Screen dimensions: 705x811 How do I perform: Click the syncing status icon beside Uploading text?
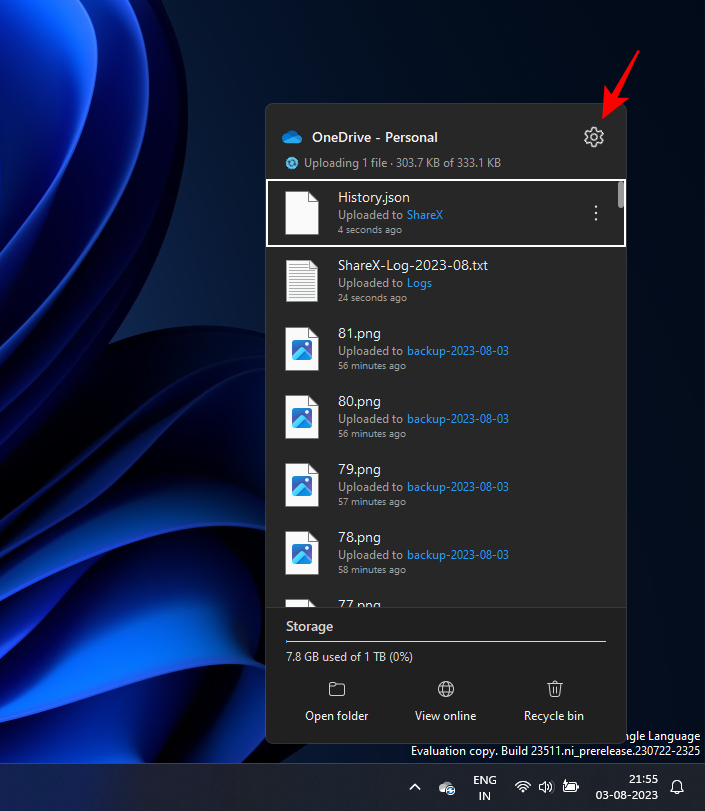(x=292, y=163)
